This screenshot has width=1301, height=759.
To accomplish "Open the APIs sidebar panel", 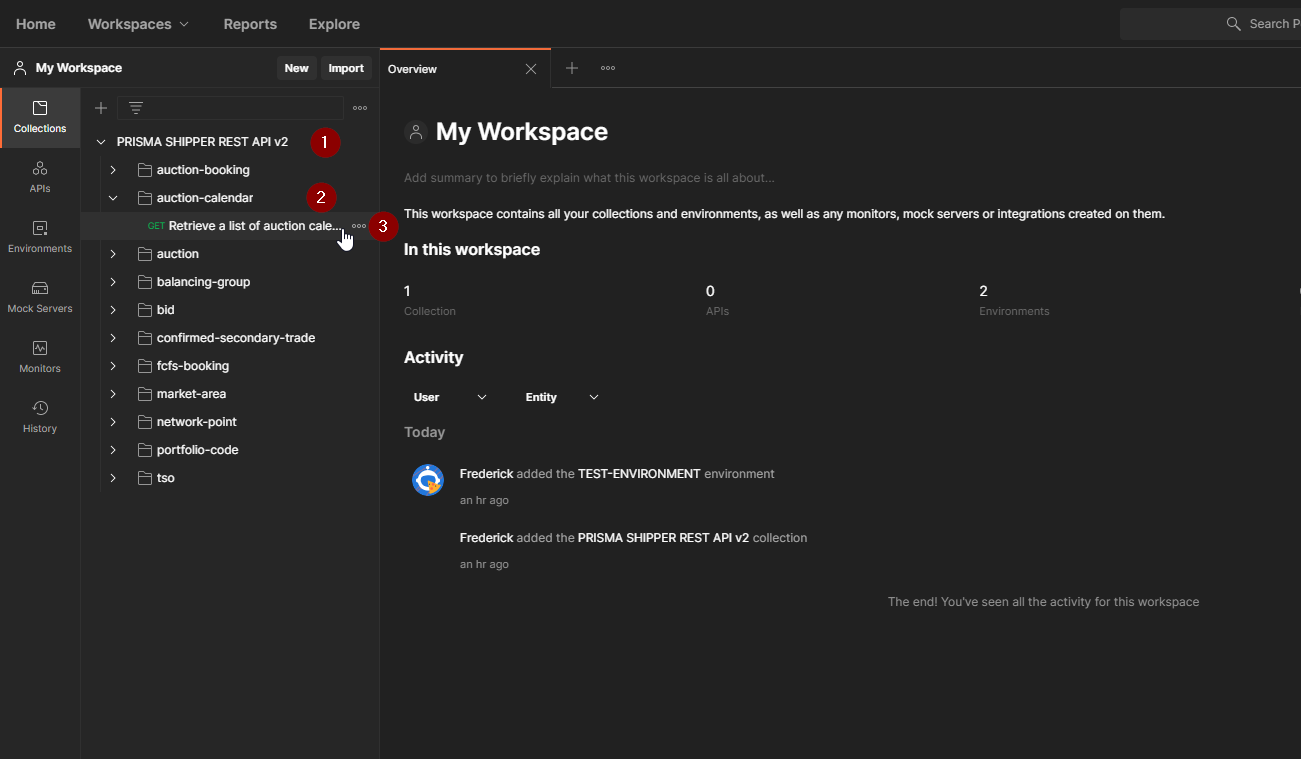I will (40, 177).
